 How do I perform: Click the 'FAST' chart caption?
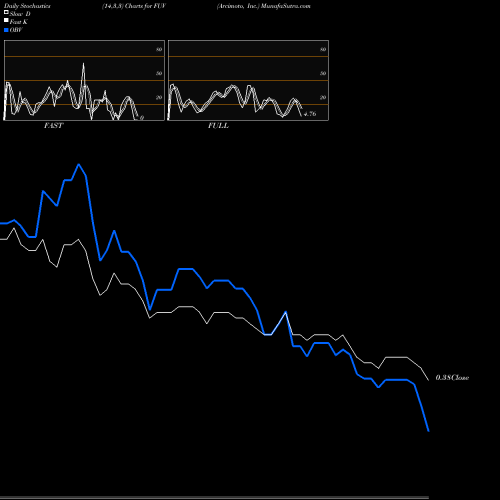coord(53,126)
